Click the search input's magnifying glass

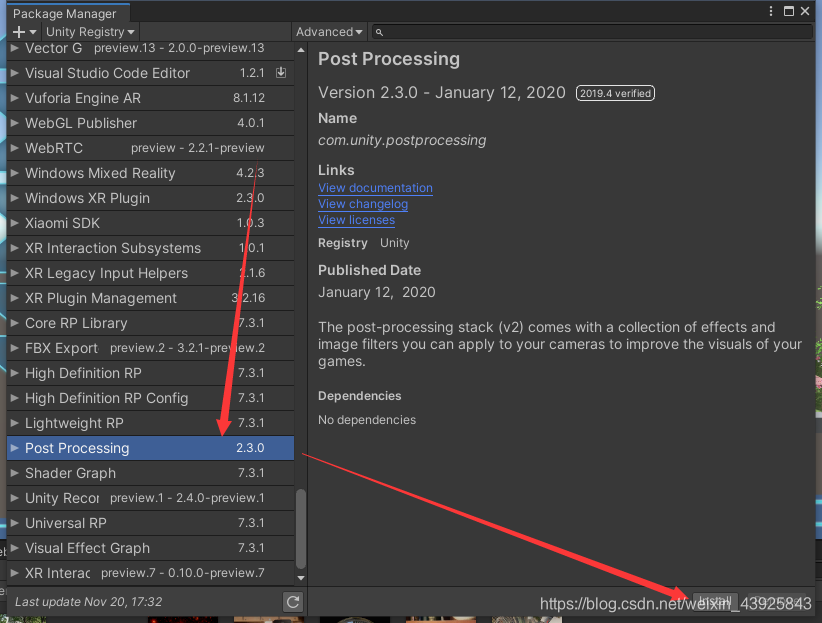pos(379,32)
